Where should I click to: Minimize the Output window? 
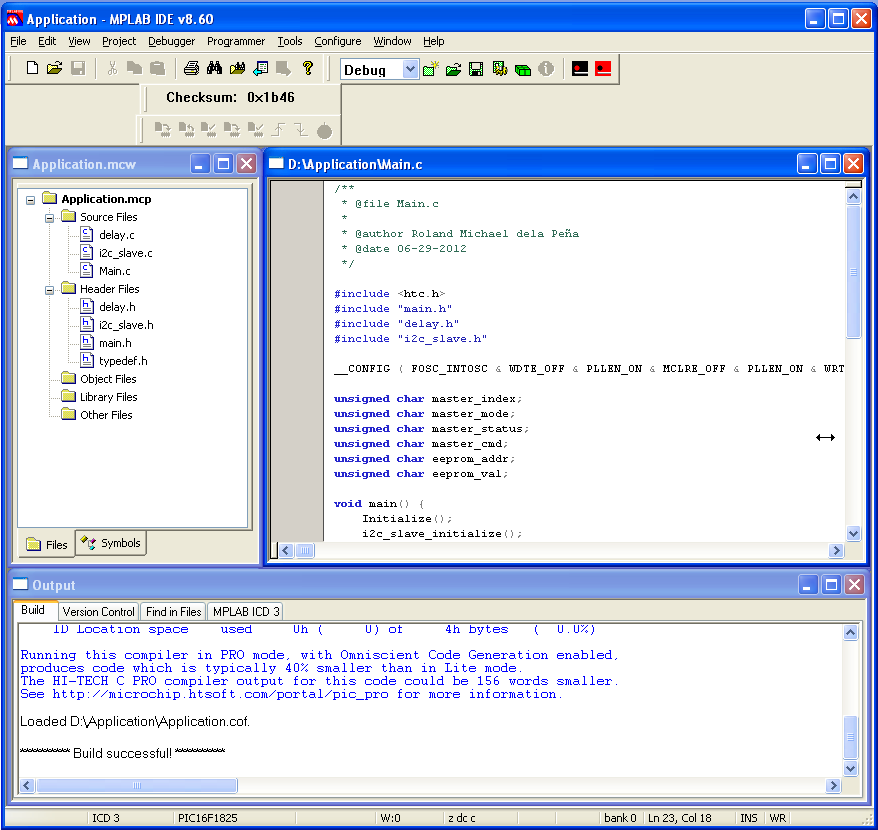pos(807,585)
